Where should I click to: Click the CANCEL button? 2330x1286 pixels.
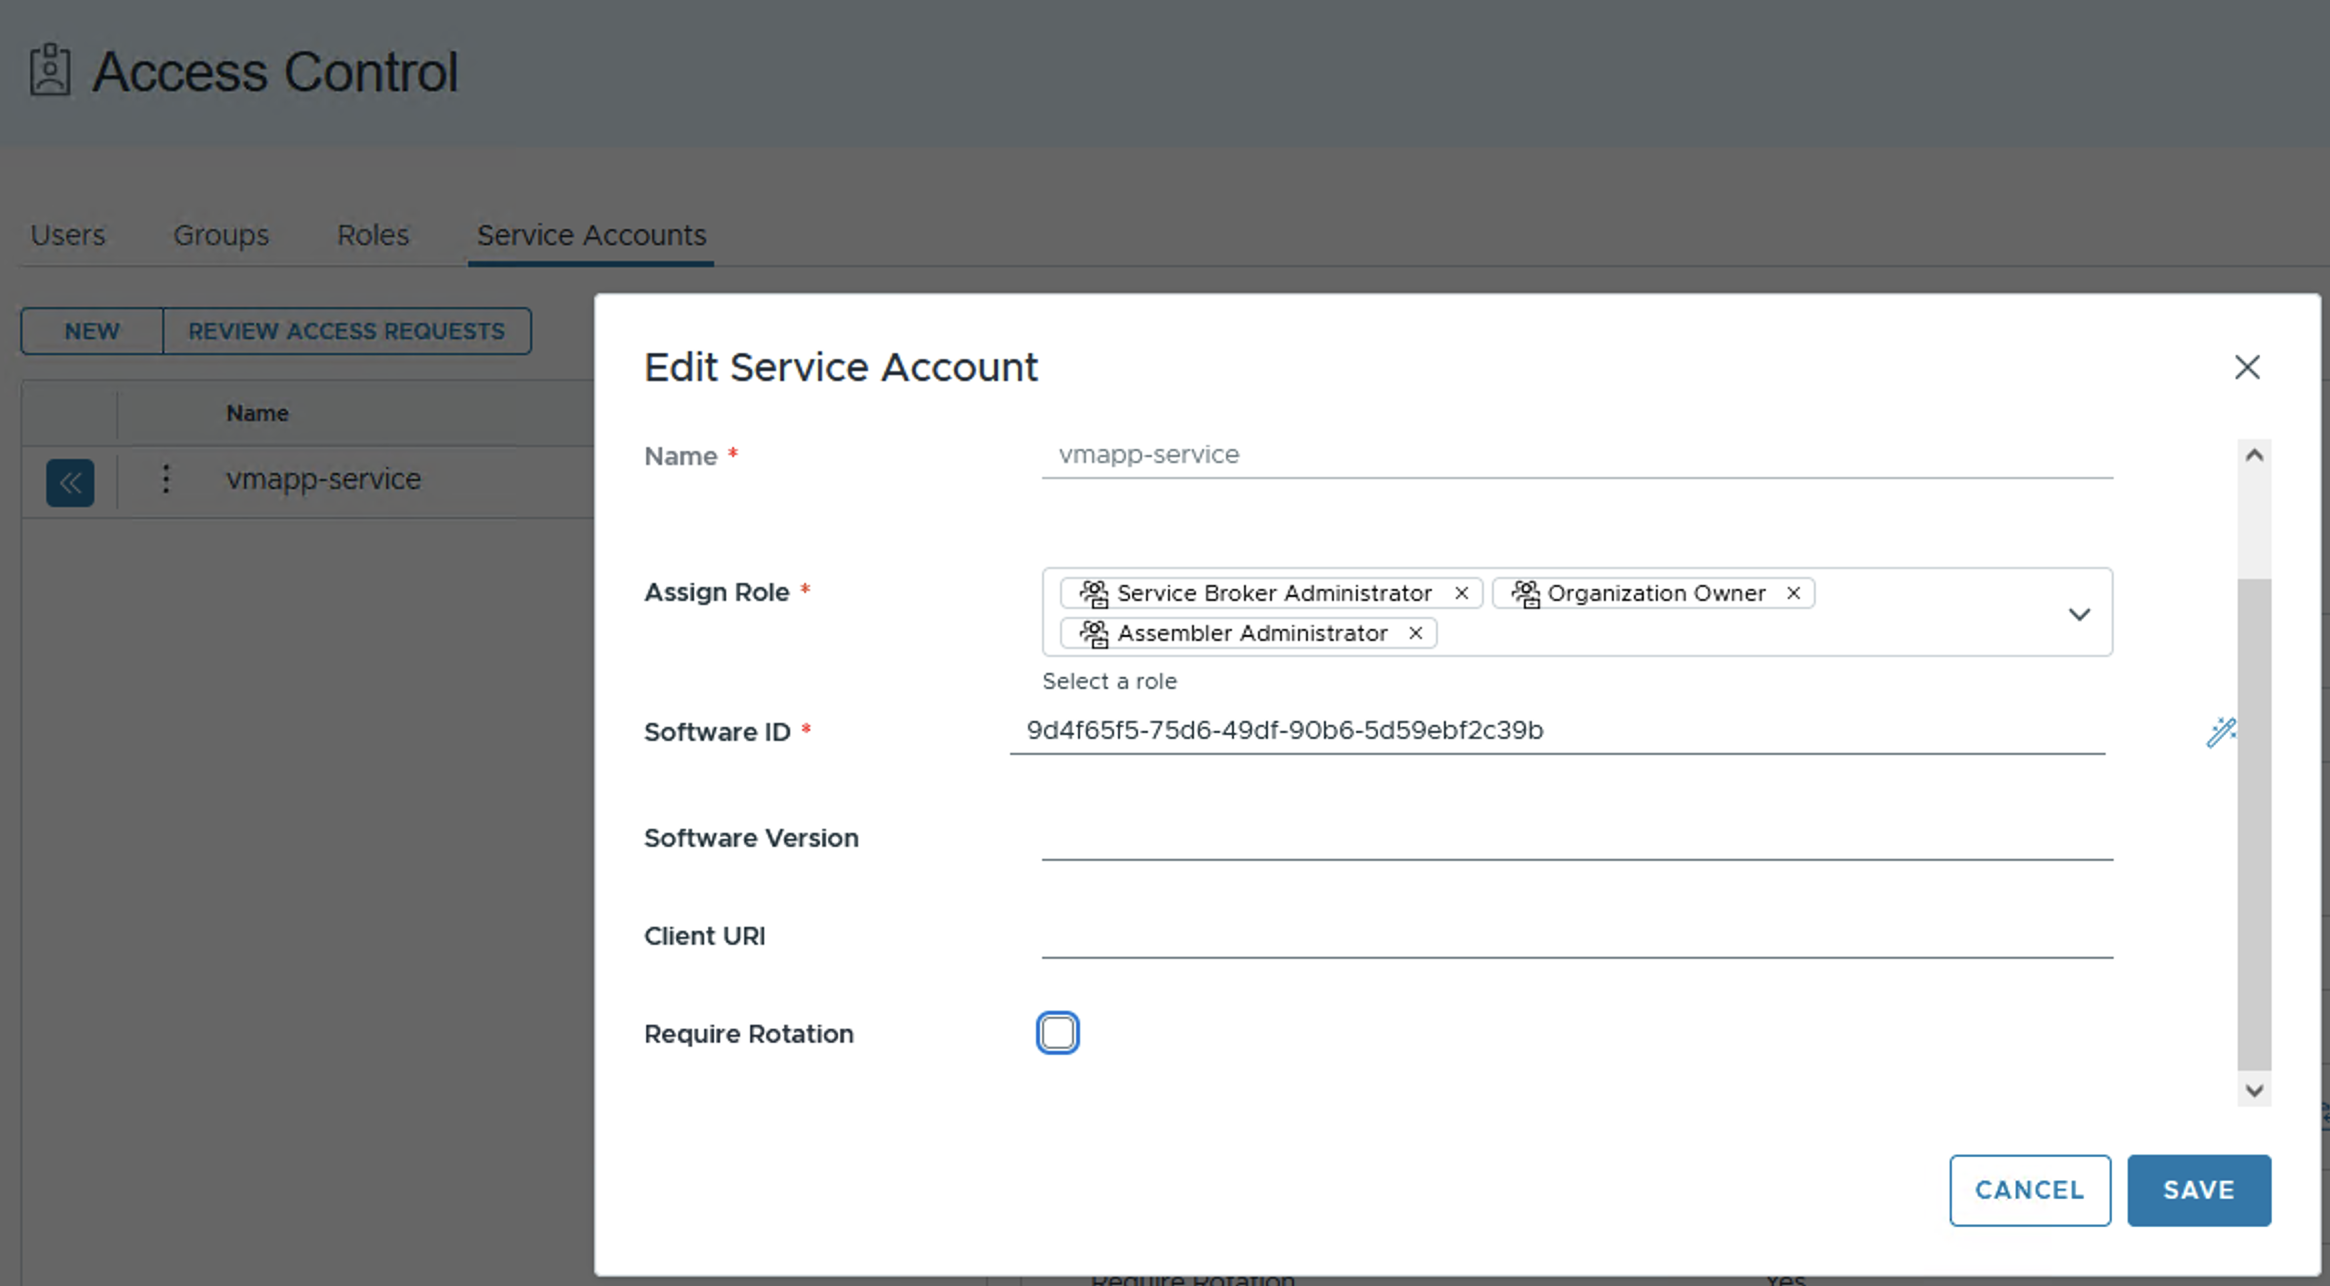[x=2029, y=1190]
